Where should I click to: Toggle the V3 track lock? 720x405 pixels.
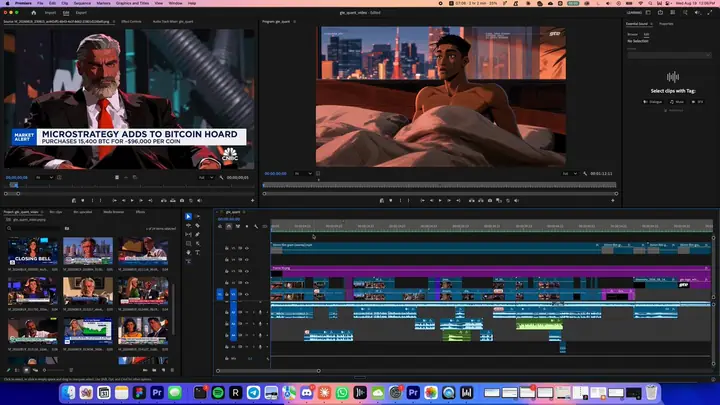click(226, 271)
